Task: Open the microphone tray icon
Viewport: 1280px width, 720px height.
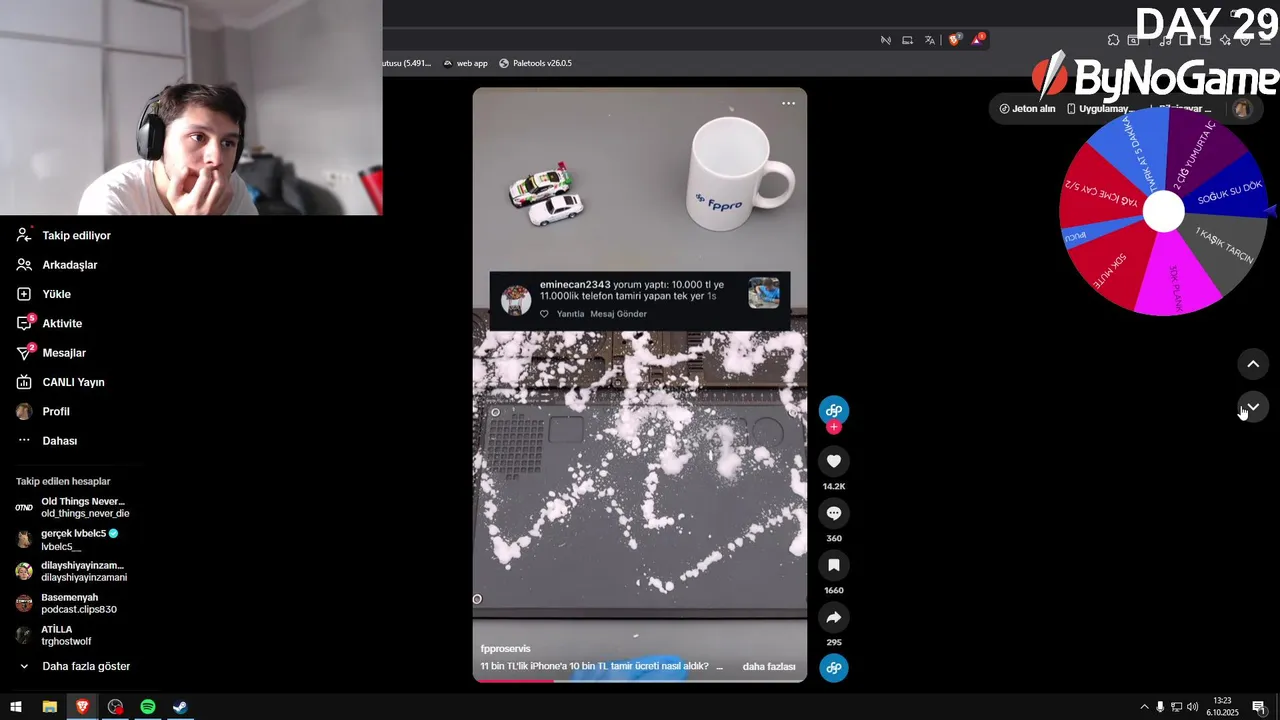Action: click(x=1160, y=707)
